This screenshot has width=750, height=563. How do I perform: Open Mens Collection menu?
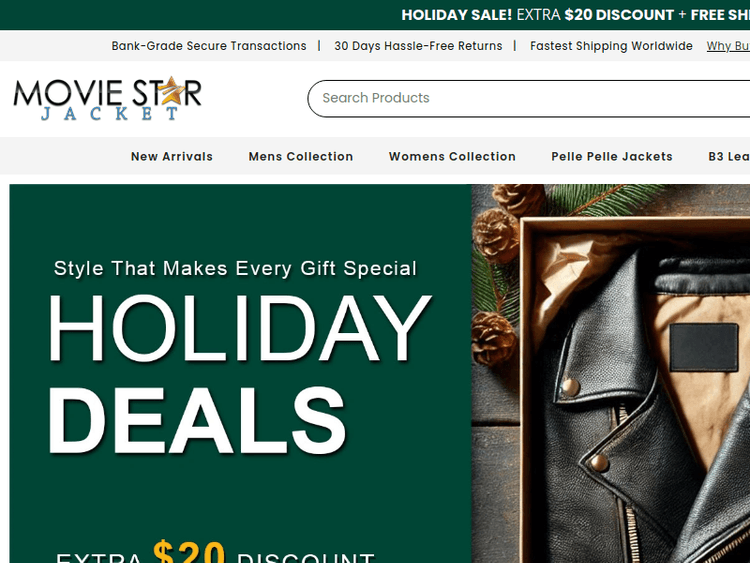(301, 156)
